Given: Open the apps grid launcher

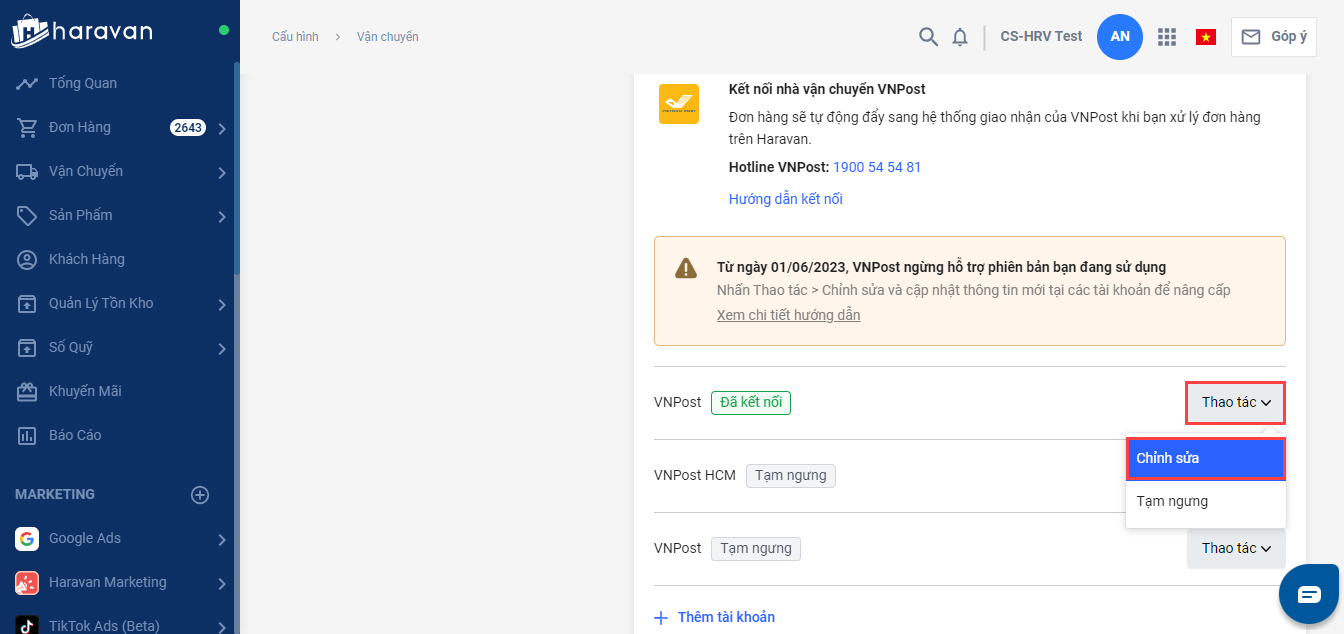Looking at the screenshot, I should click(x=1166, y=37).
